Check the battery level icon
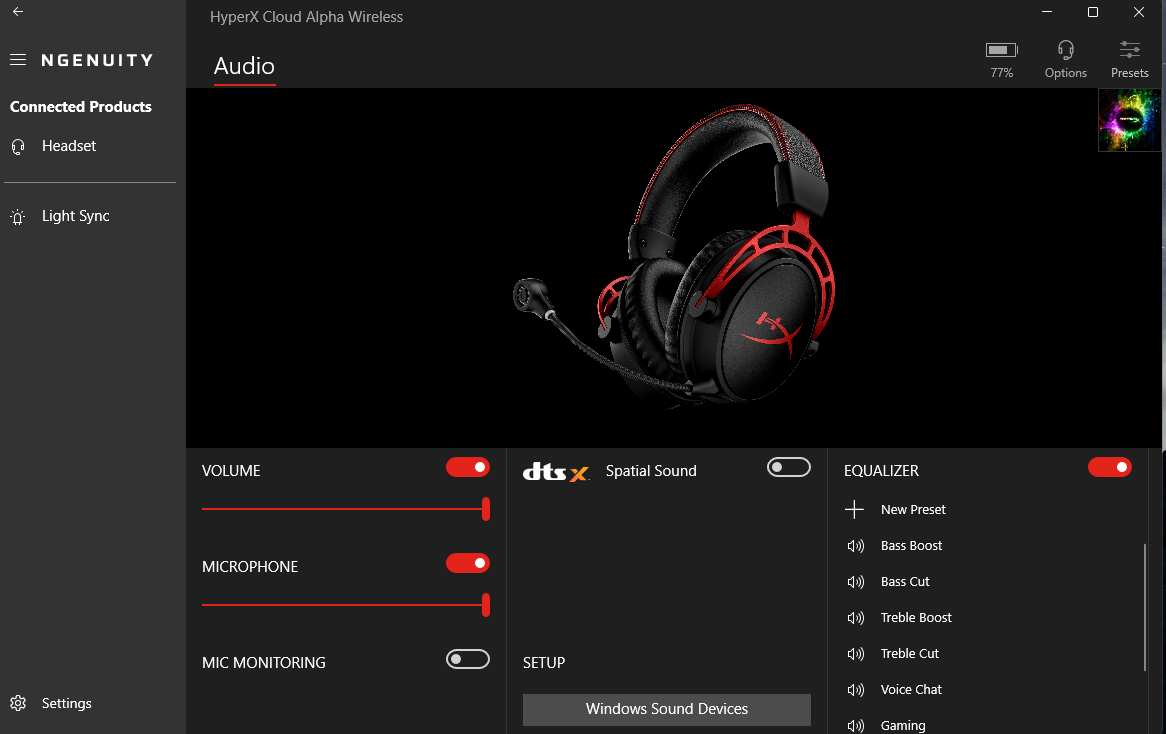The image size is (1166, 734). click(1002, 50)
